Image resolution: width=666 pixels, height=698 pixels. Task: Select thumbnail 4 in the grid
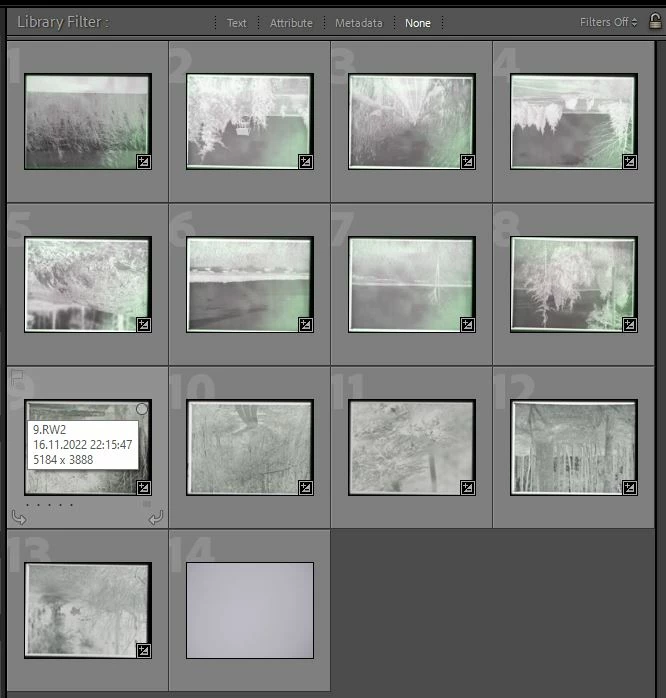pyautogui.click(x=574, y=122)
